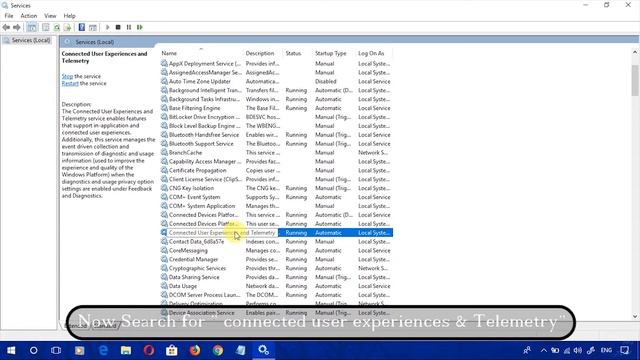
Task: Select the Data Usage service
Action: [x=276, y=286]
